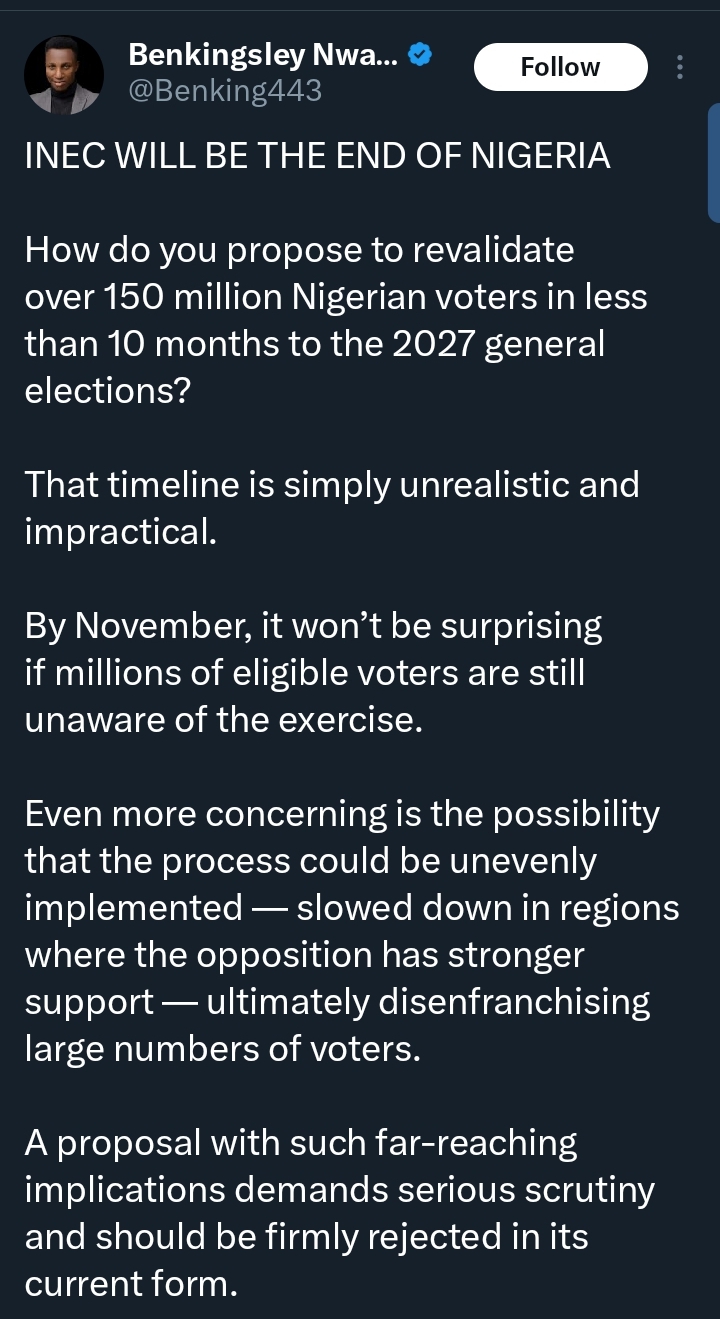This screenshot has height=1319, width=720.
Task: Select the headline INEC WILL BE THE END OF NIGERIA
Action: point(317,155)
